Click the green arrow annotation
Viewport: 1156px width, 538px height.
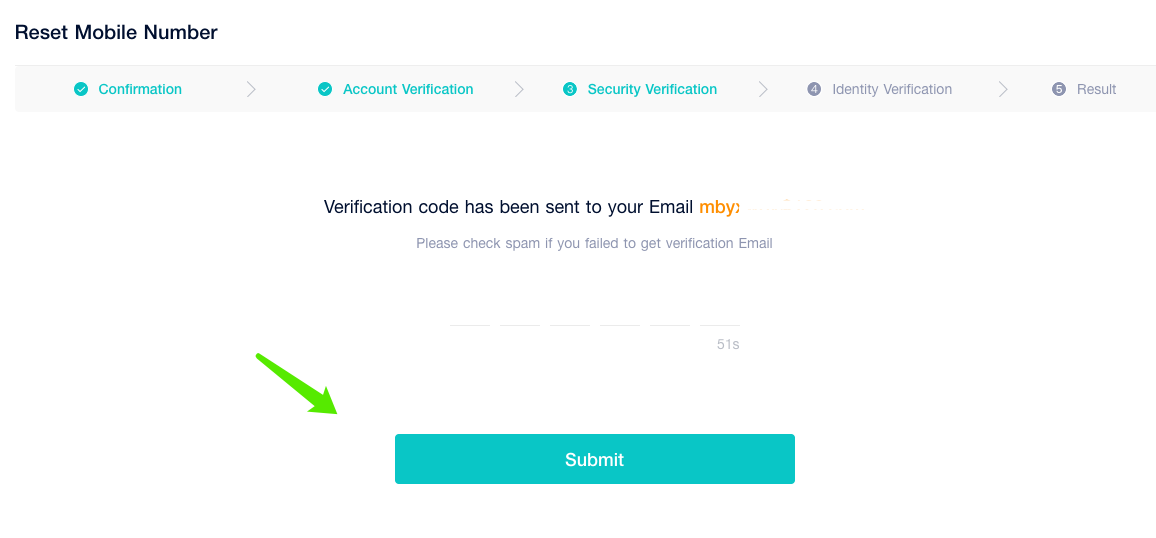297,385
